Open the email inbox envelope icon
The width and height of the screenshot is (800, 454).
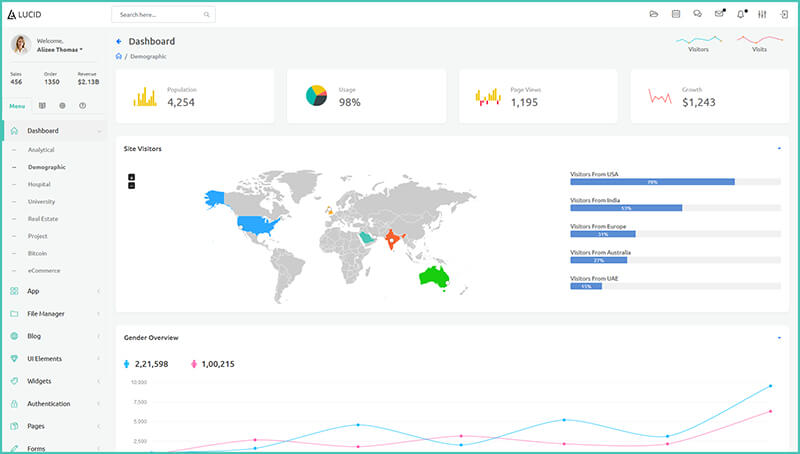tap(719, 14)
